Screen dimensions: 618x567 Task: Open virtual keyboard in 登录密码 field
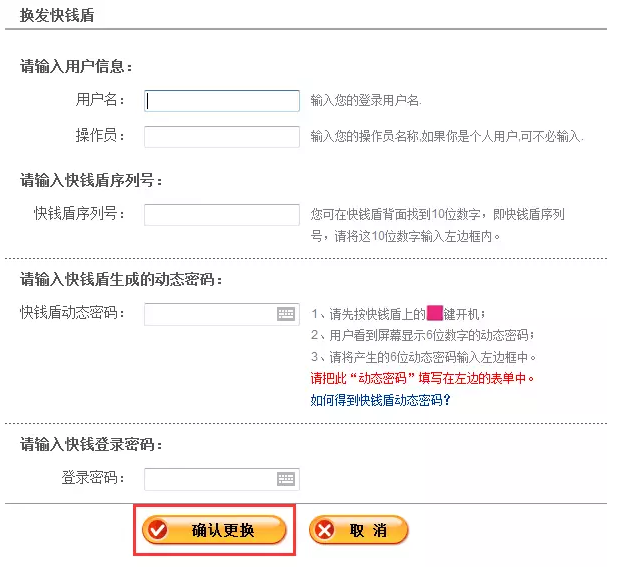(x=286, y=479)
